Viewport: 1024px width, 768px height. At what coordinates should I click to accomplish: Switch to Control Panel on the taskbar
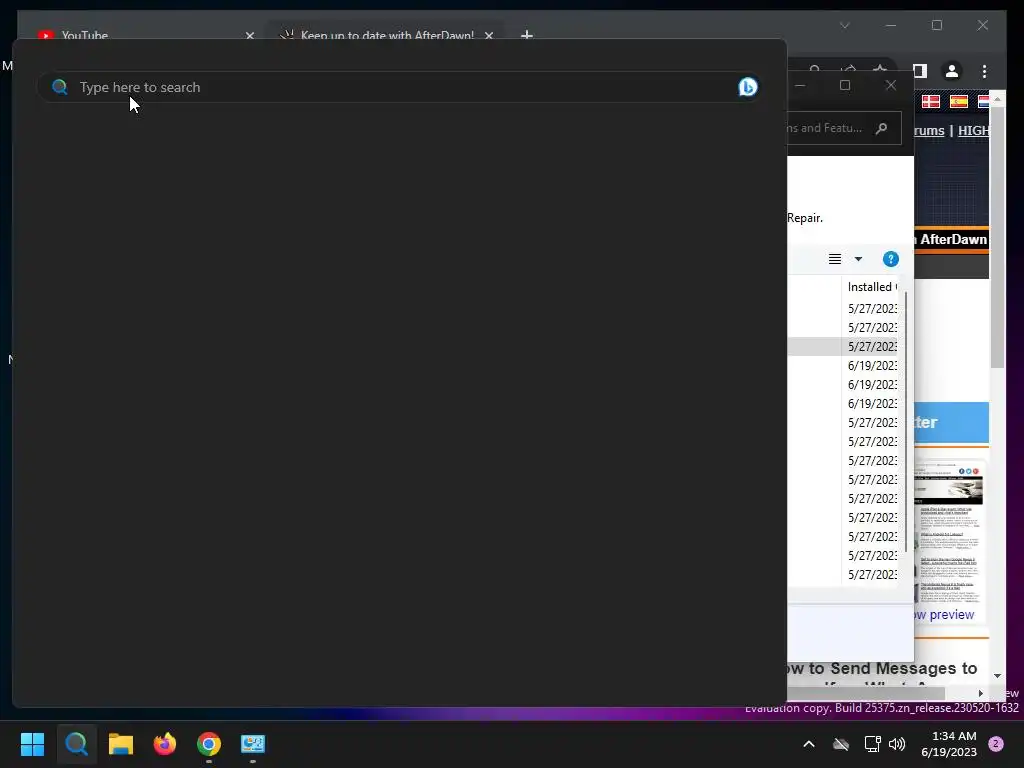(253, 744)
